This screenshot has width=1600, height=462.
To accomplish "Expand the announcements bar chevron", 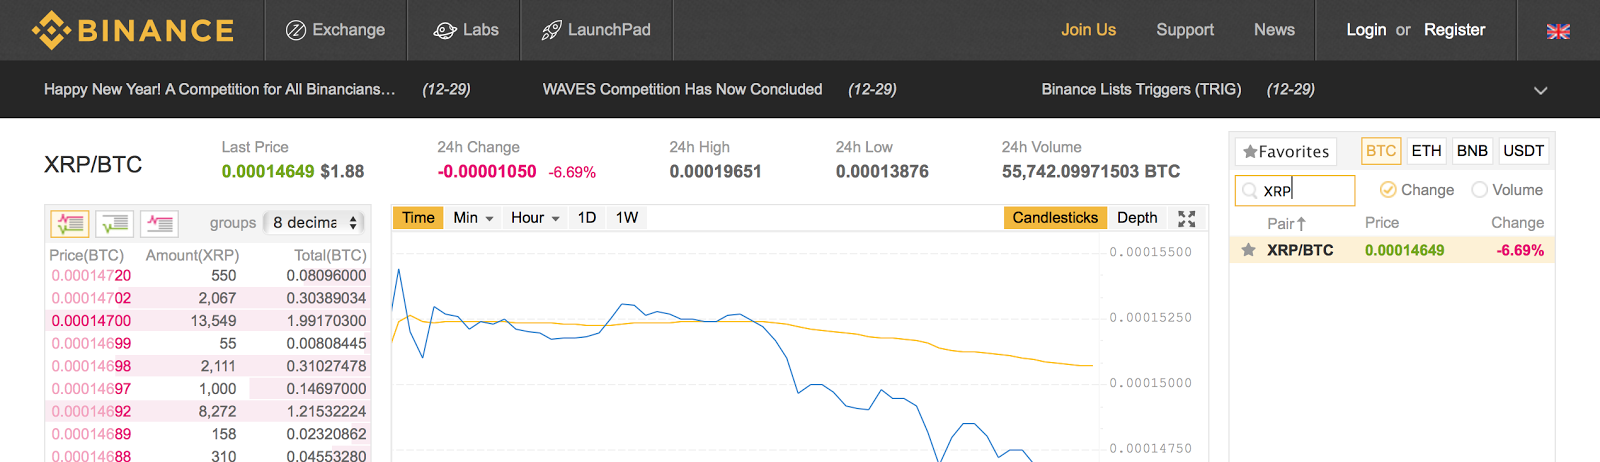I will point(1541,90).
